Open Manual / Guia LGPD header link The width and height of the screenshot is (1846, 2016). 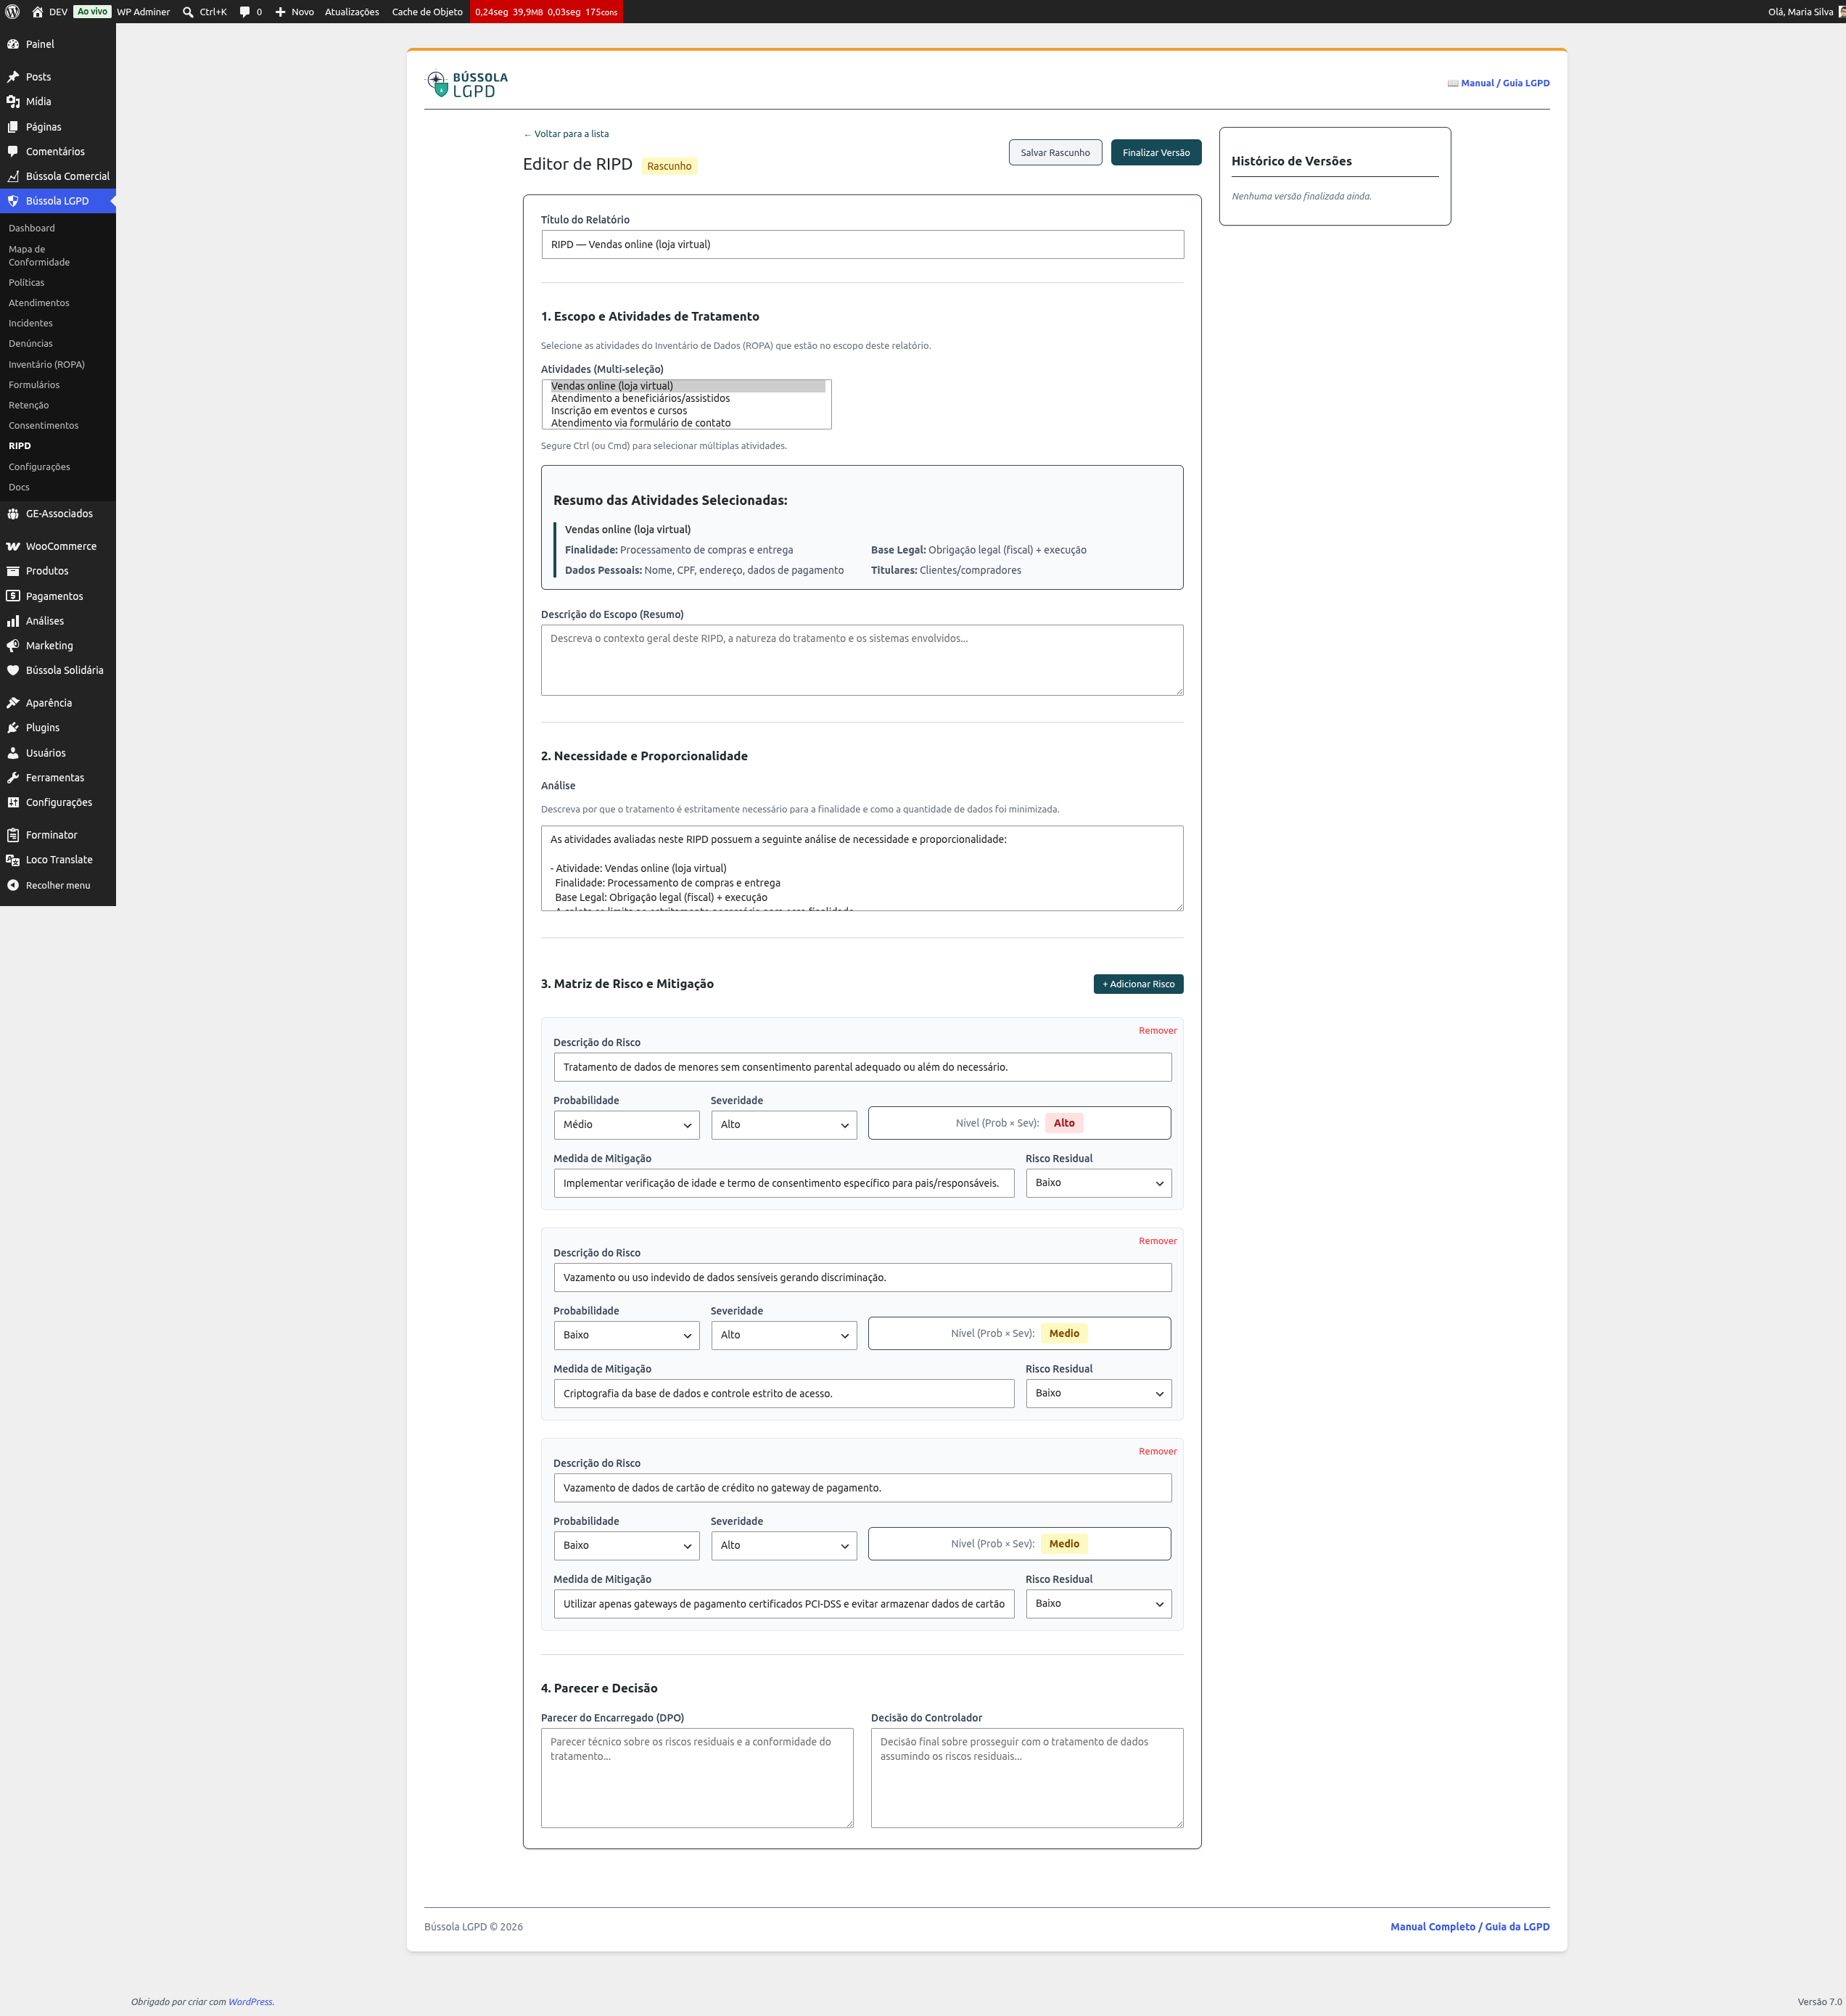pos(1498,83)
